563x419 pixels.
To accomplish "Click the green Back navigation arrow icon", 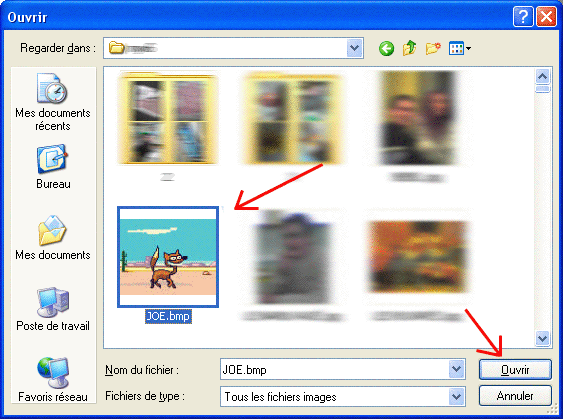I will coord(386,48).
